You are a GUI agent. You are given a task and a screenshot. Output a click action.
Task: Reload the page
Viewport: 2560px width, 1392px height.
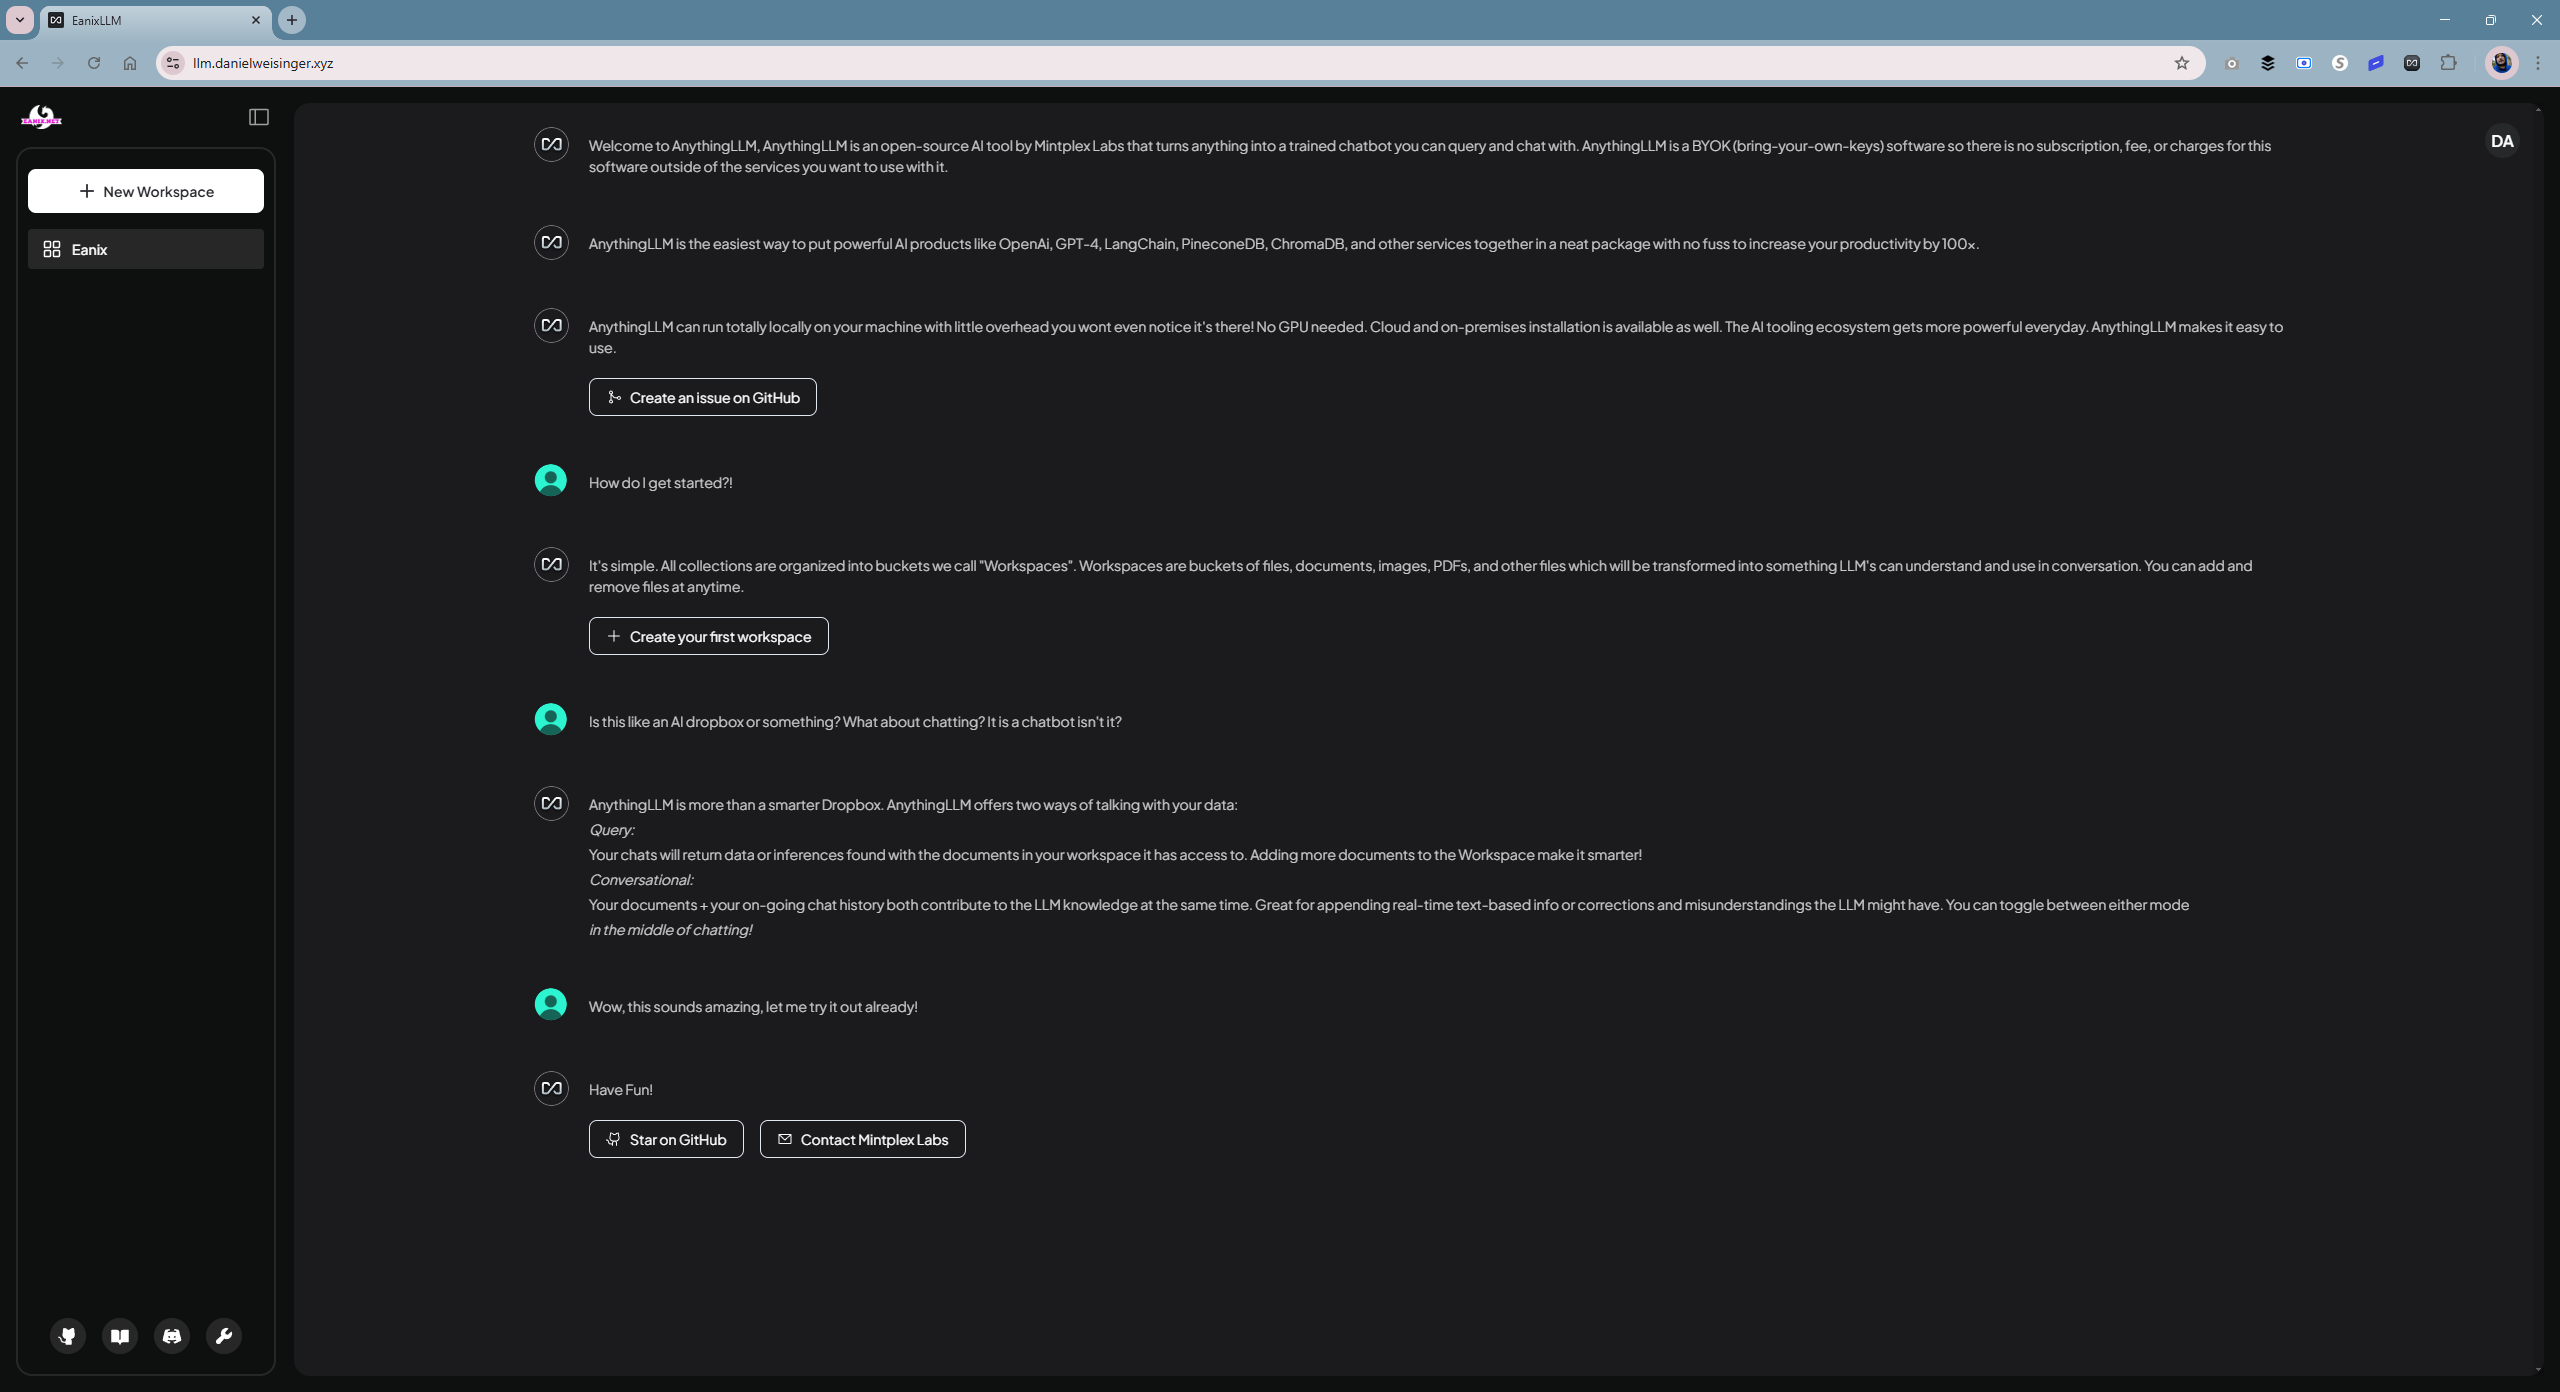point(94,63)
